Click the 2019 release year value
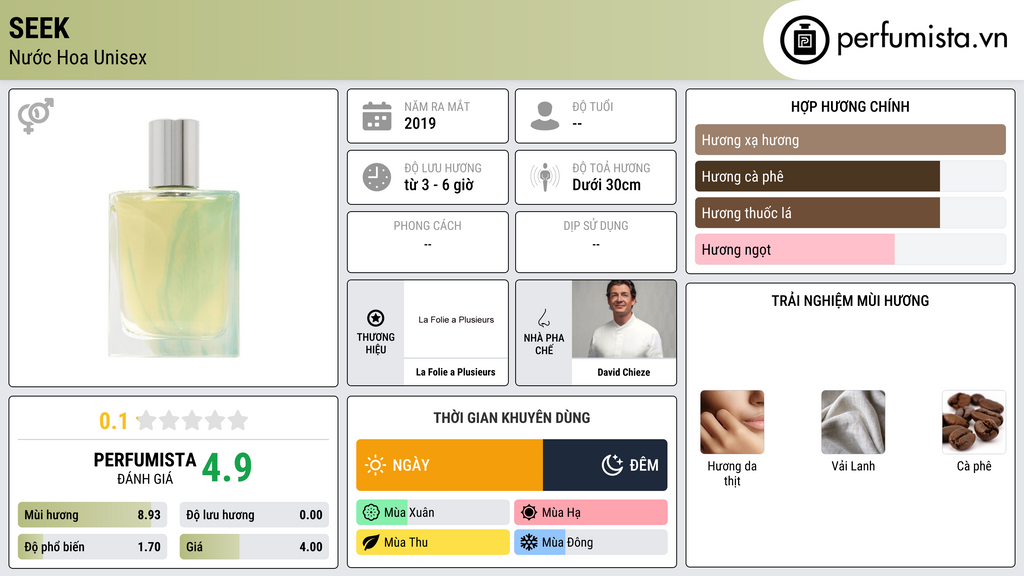Image resolution: width=1024 pixels, height=576 pixels. 420,123
